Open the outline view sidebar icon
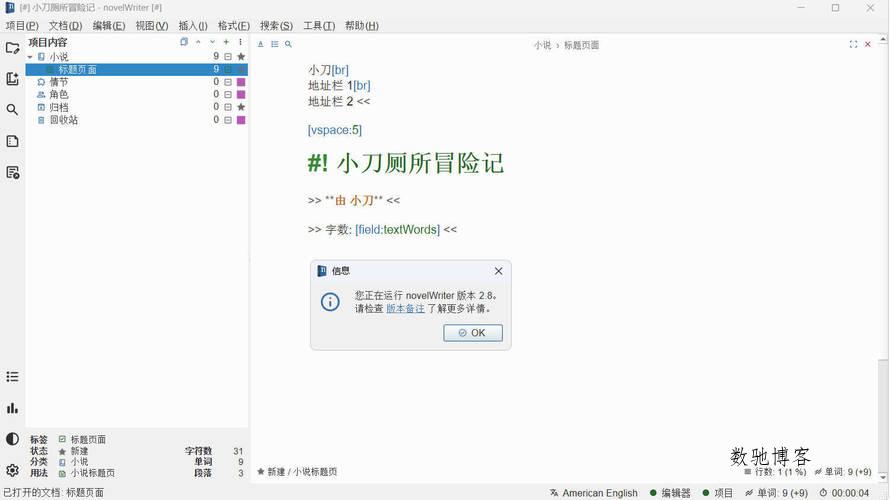The width and height of the screenshot is (890, 500). (x=12, y=141)
